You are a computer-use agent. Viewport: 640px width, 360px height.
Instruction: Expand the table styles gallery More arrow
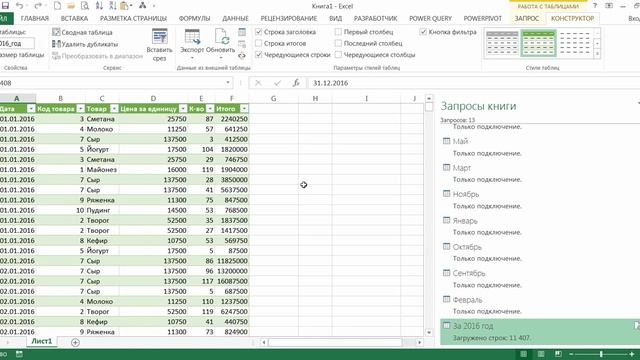598,54
